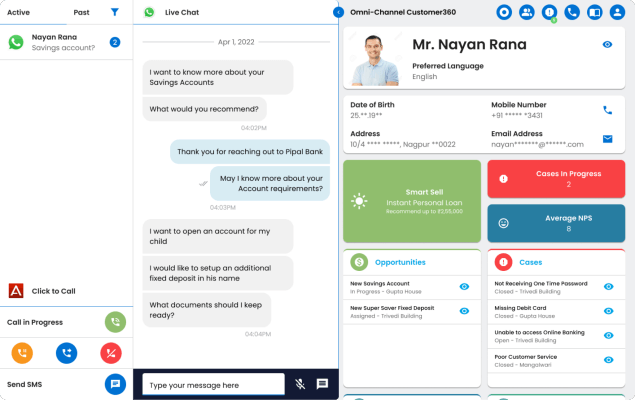Image resolution: width=635 pixels, height=400 pixels.
Task: Select the Click to Call label
Action: point(53,291)
